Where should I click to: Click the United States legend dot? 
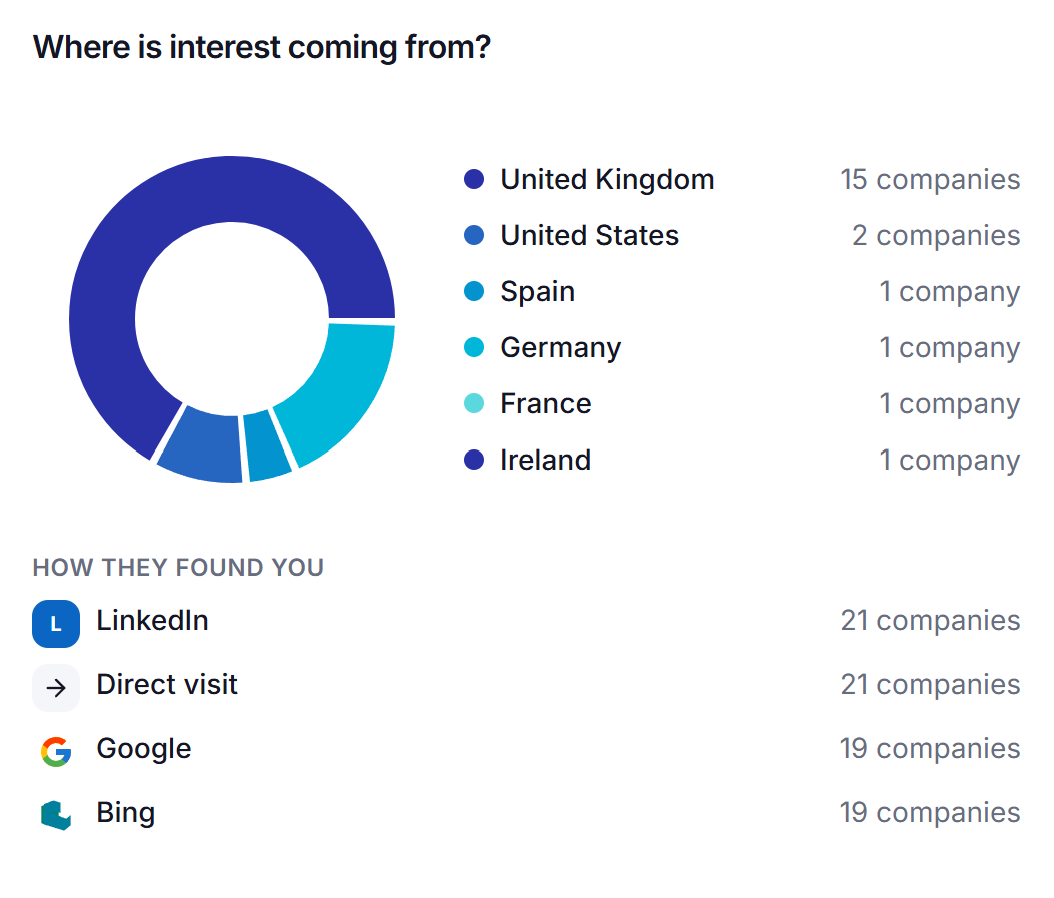click(474, 235)
